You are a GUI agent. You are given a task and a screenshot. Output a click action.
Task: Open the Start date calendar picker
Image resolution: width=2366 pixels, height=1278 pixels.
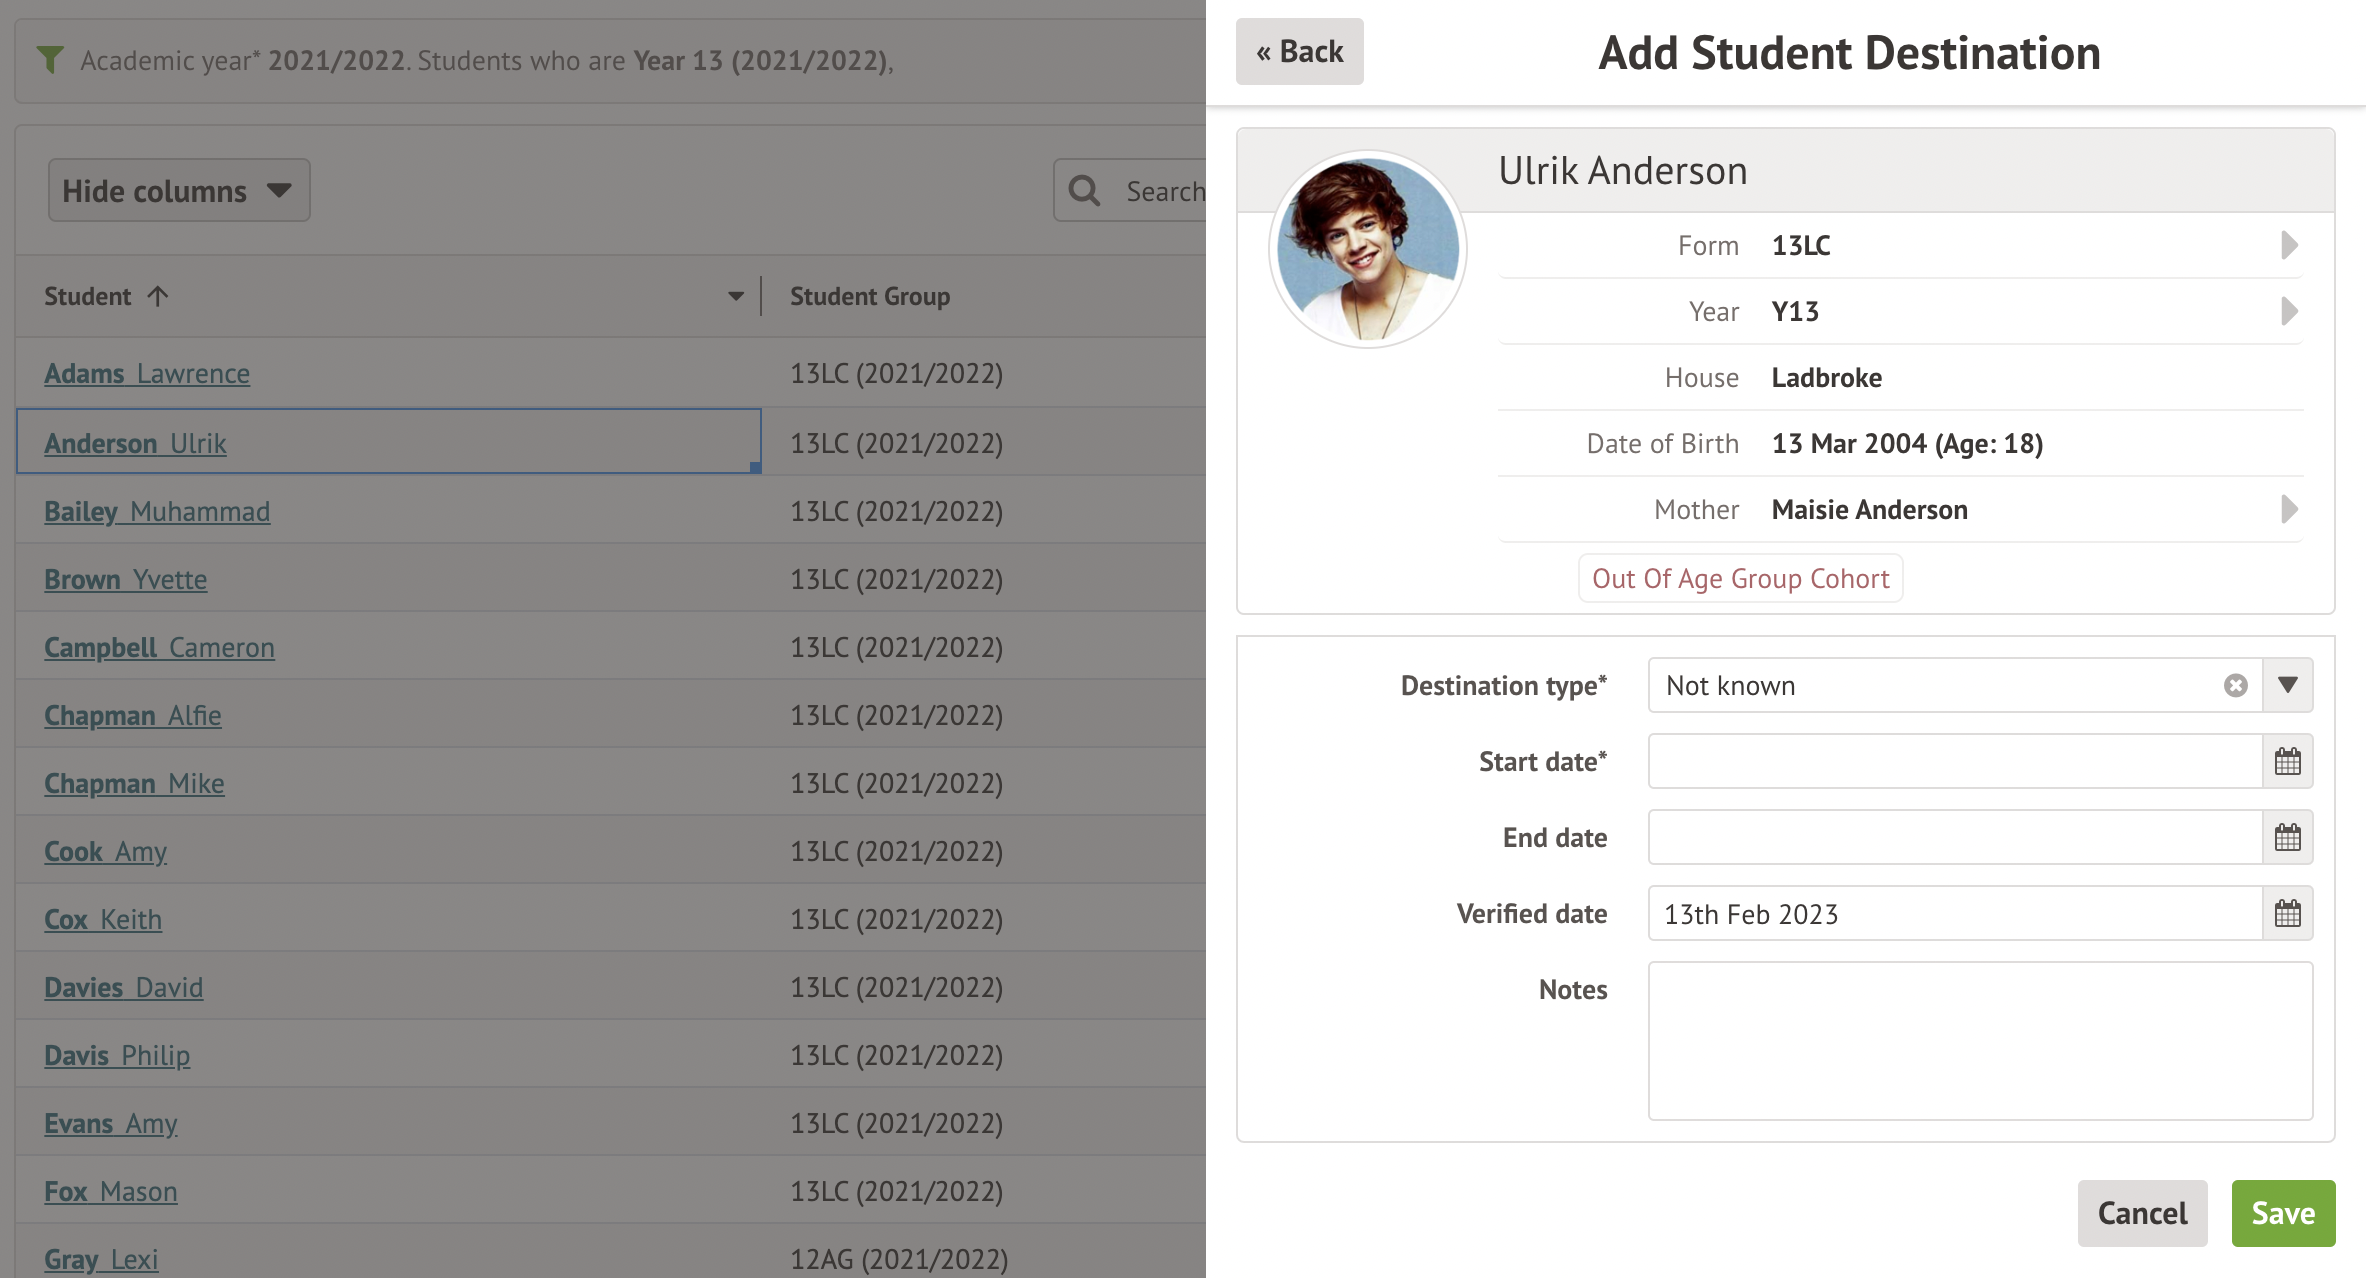tap(2287, 762)
